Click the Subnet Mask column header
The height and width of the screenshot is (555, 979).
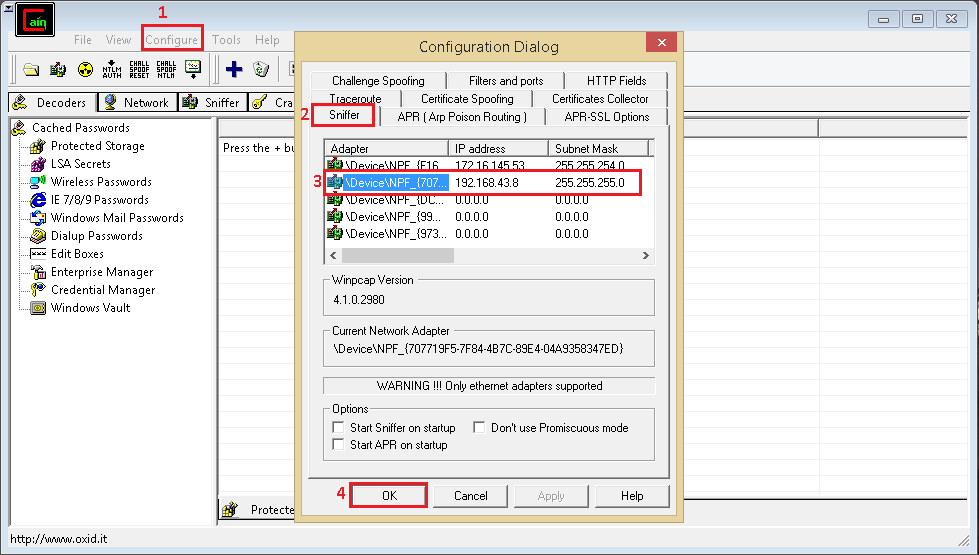click(598, 149)
